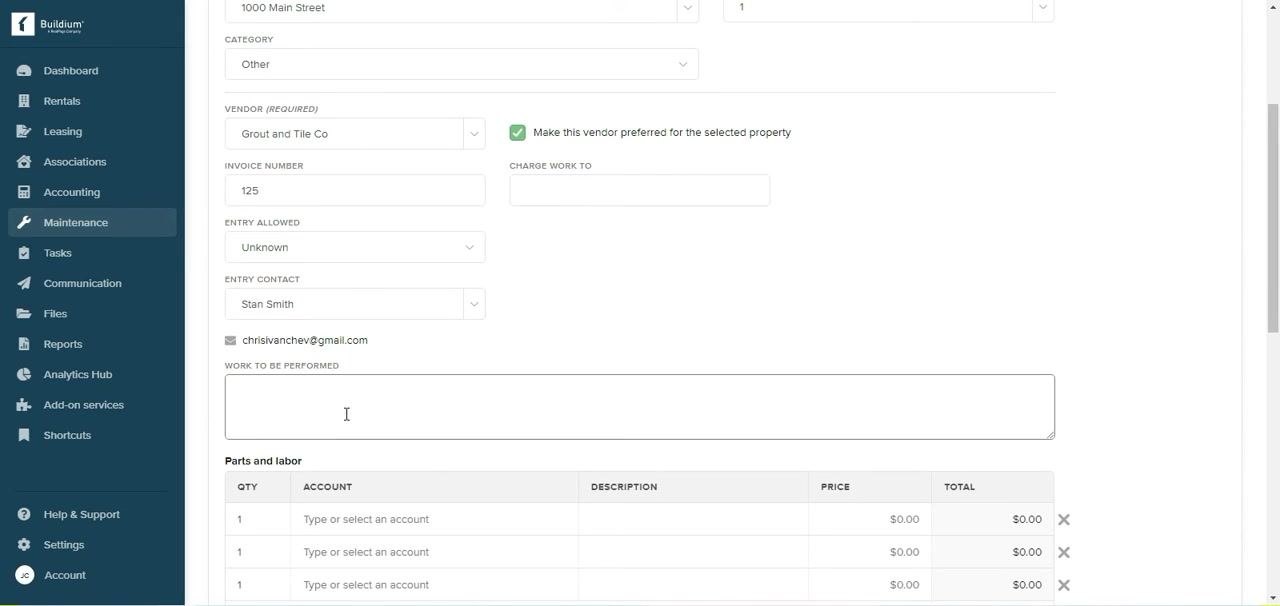The image size is (1280, 606).
Task: Select an account in second parts row
Action: [x=434, y=552]
